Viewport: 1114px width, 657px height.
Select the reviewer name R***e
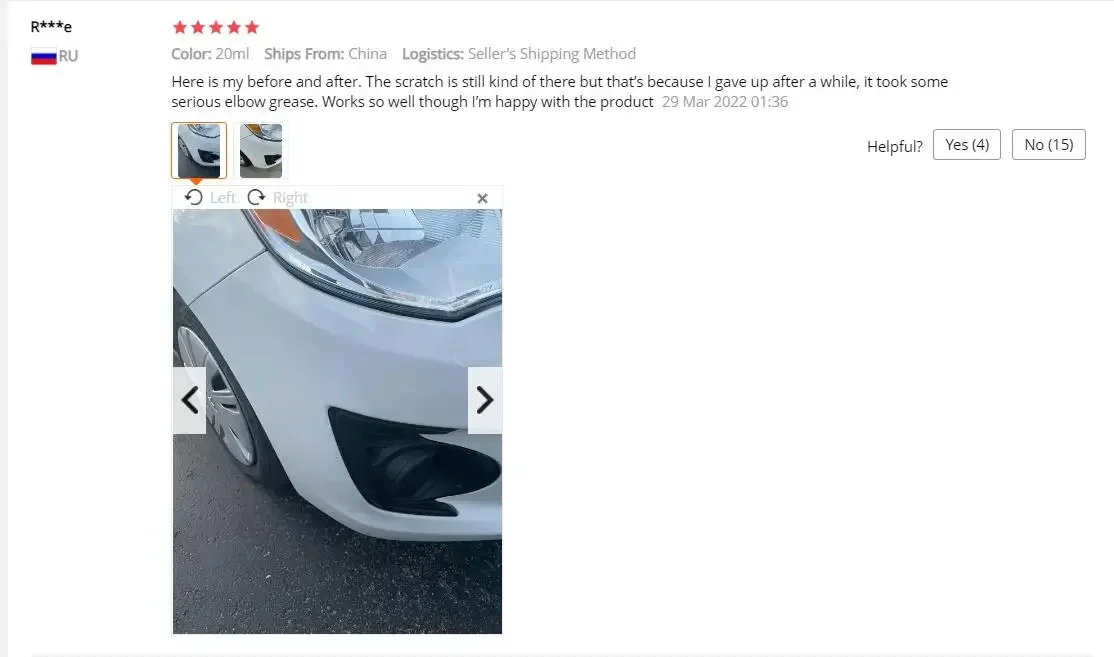tap(51, 27)
